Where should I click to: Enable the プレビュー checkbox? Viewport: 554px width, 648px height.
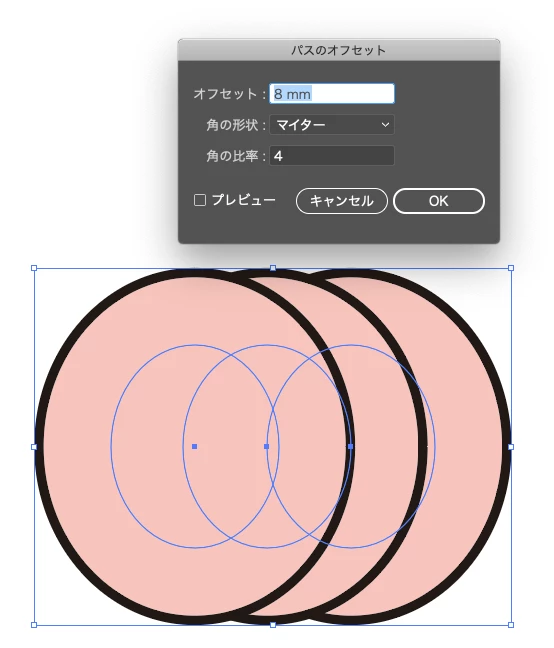coord(200,200)
